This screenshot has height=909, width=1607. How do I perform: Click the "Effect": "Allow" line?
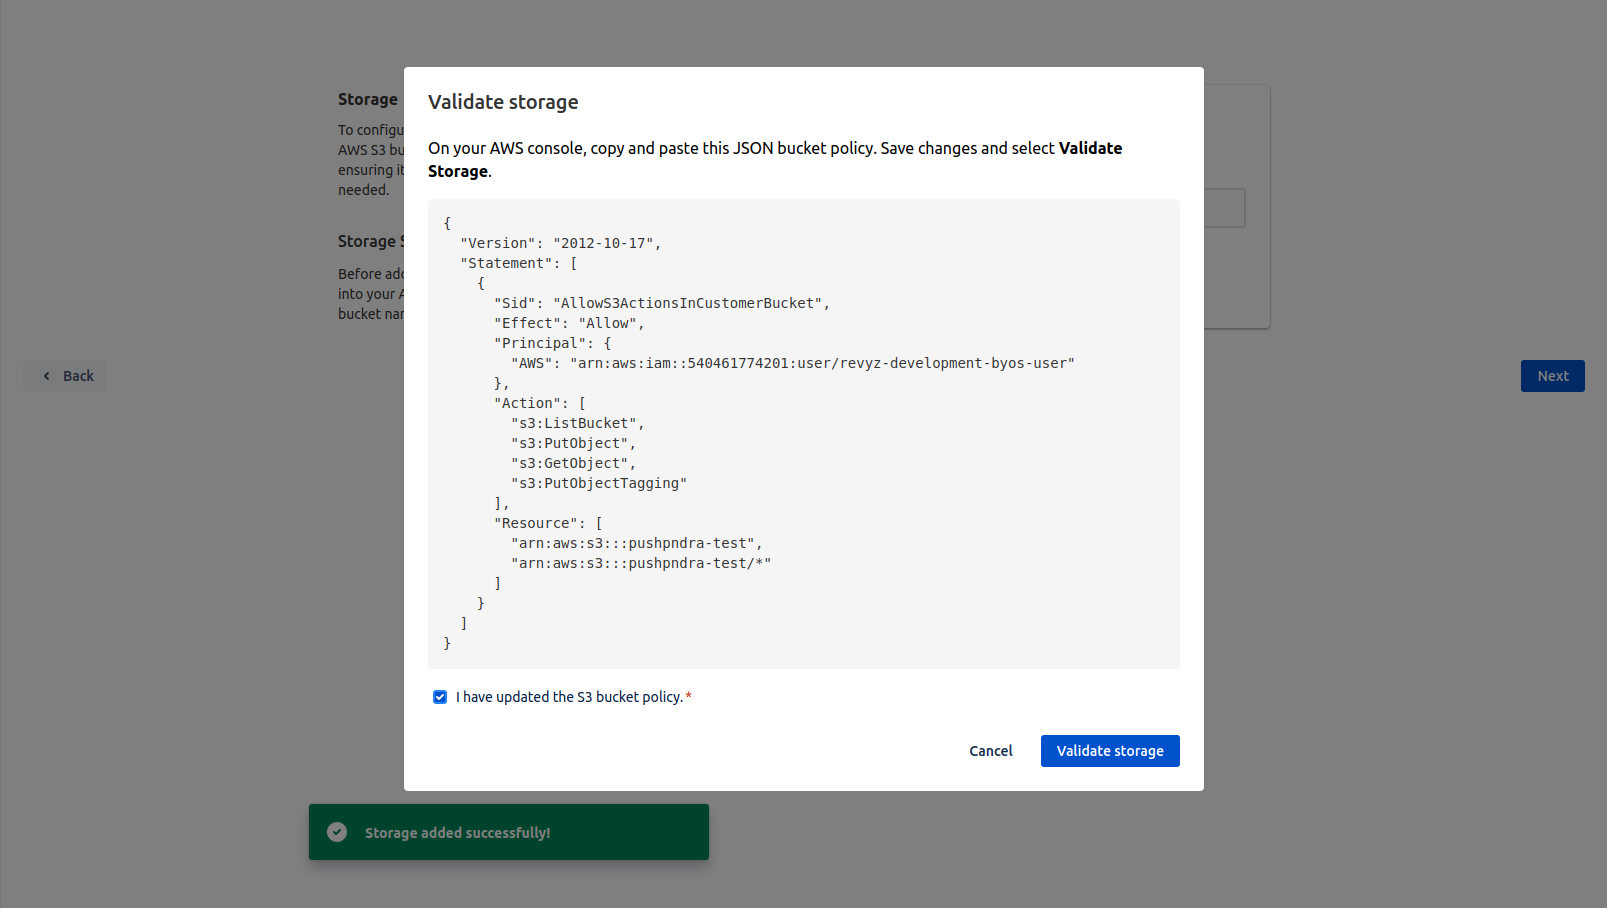569,323
